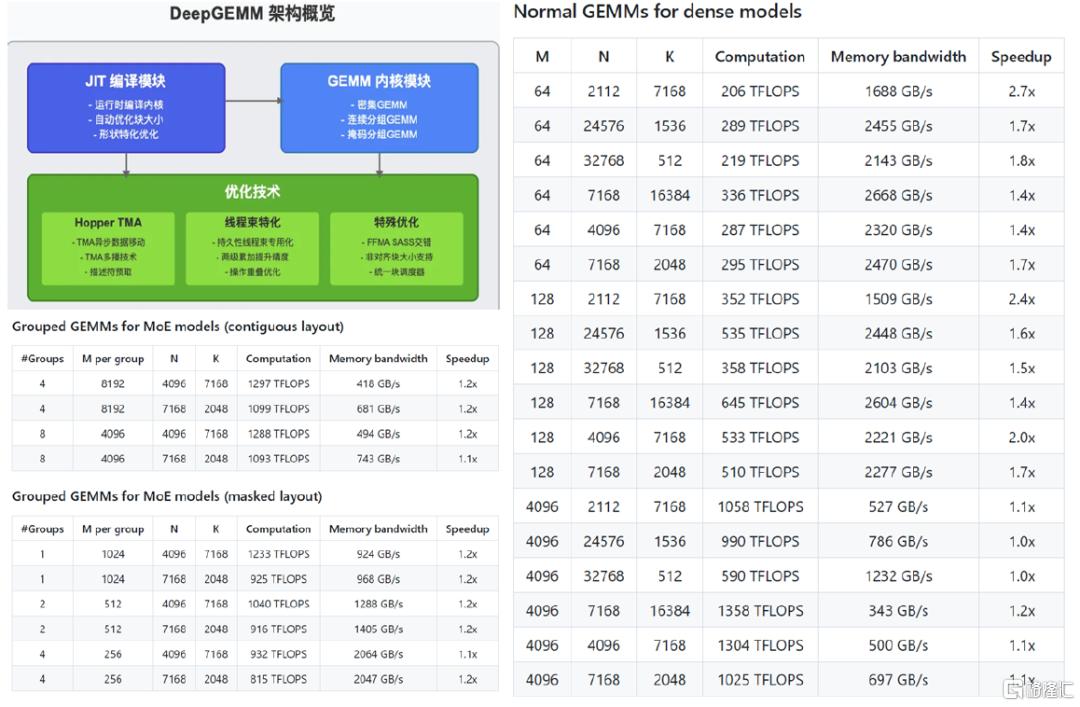Click the "1232 GB/s" cell

[898, 576]
